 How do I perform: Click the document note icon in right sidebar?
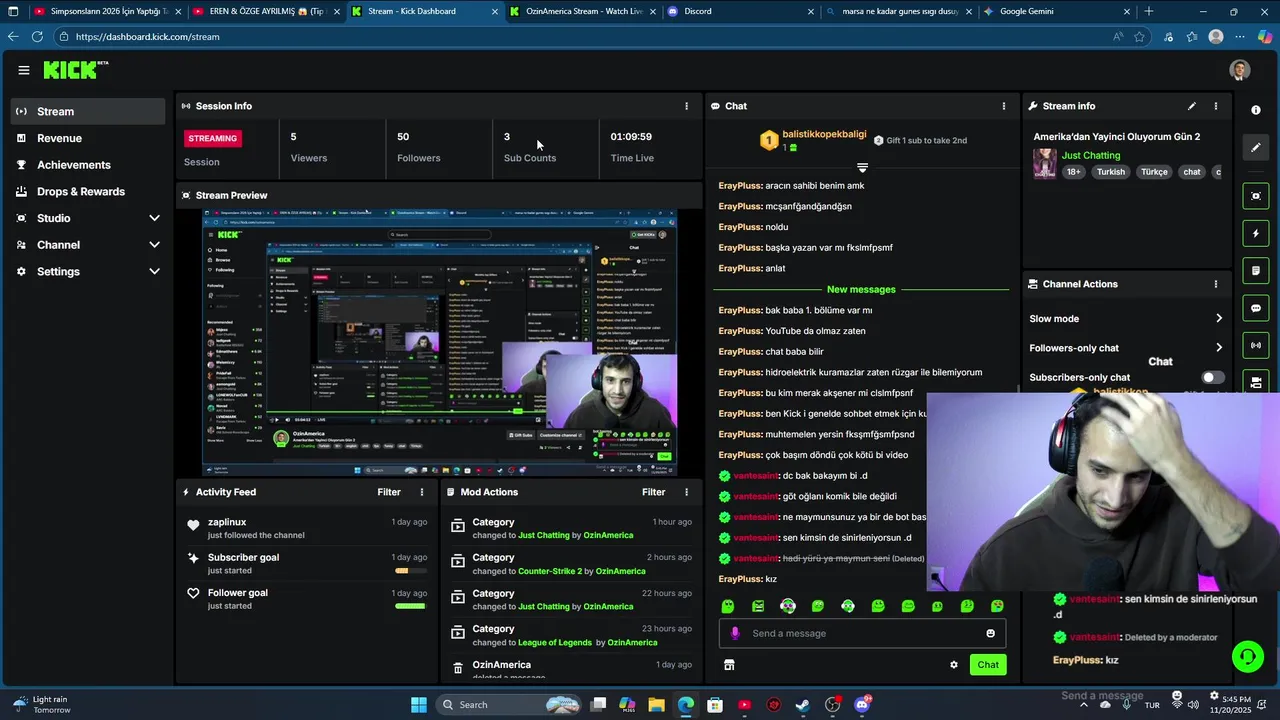click(x=1256, y=271)
